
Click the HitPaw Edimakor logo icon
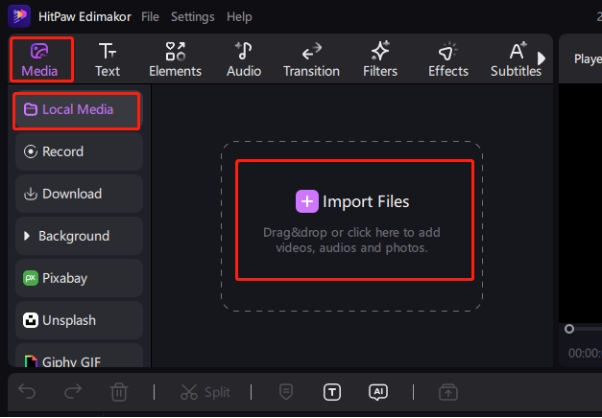point(19,16)
